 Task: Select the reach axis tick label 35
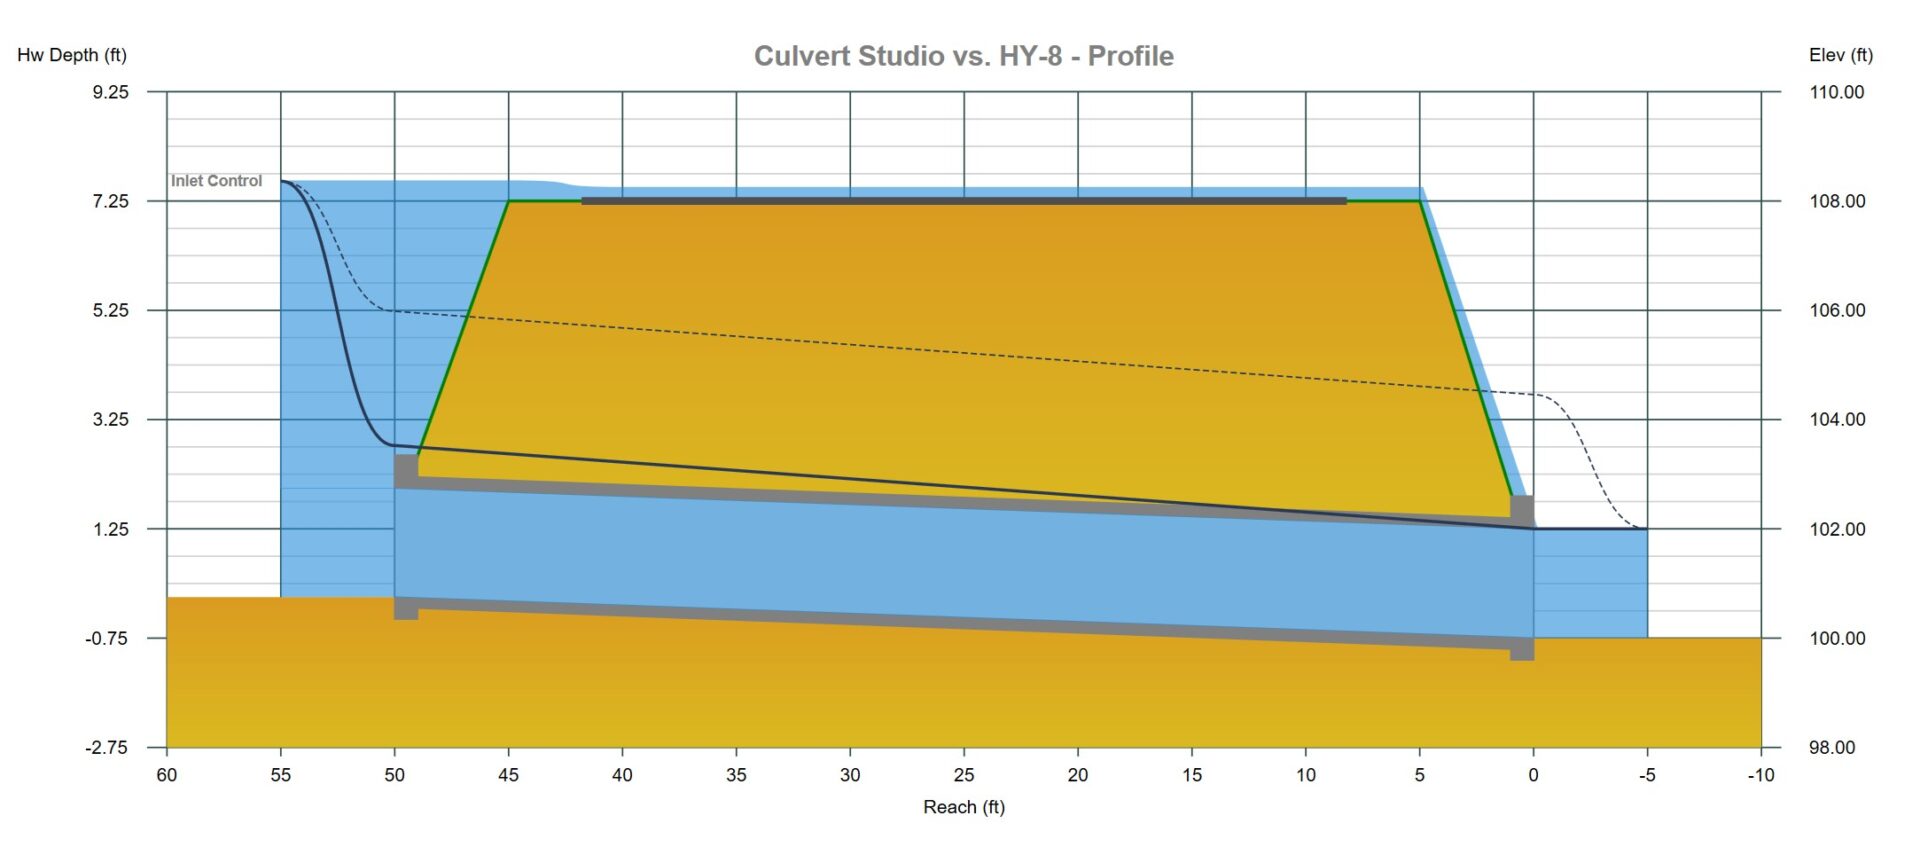pyautogui.click(x=736, y=775)
